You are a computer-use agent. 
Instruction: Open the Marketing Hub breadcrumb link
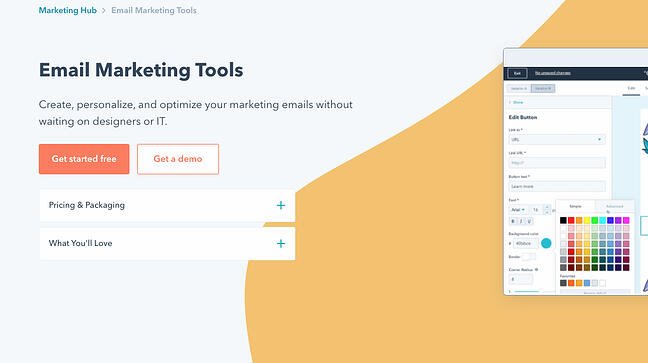click(67, 10)
